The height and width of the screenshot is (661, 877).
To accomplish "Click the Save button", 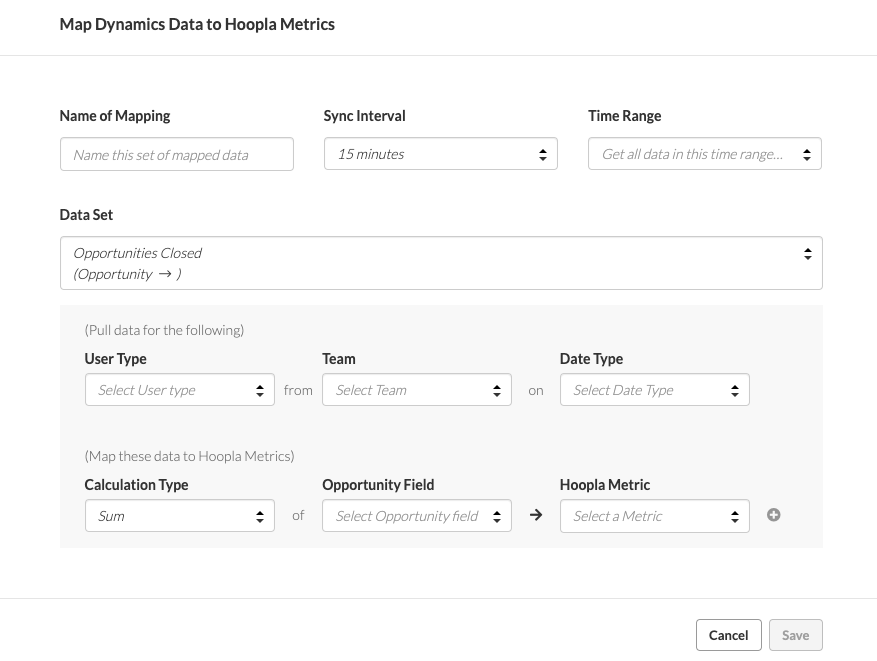I will click(x=795, y=635).
